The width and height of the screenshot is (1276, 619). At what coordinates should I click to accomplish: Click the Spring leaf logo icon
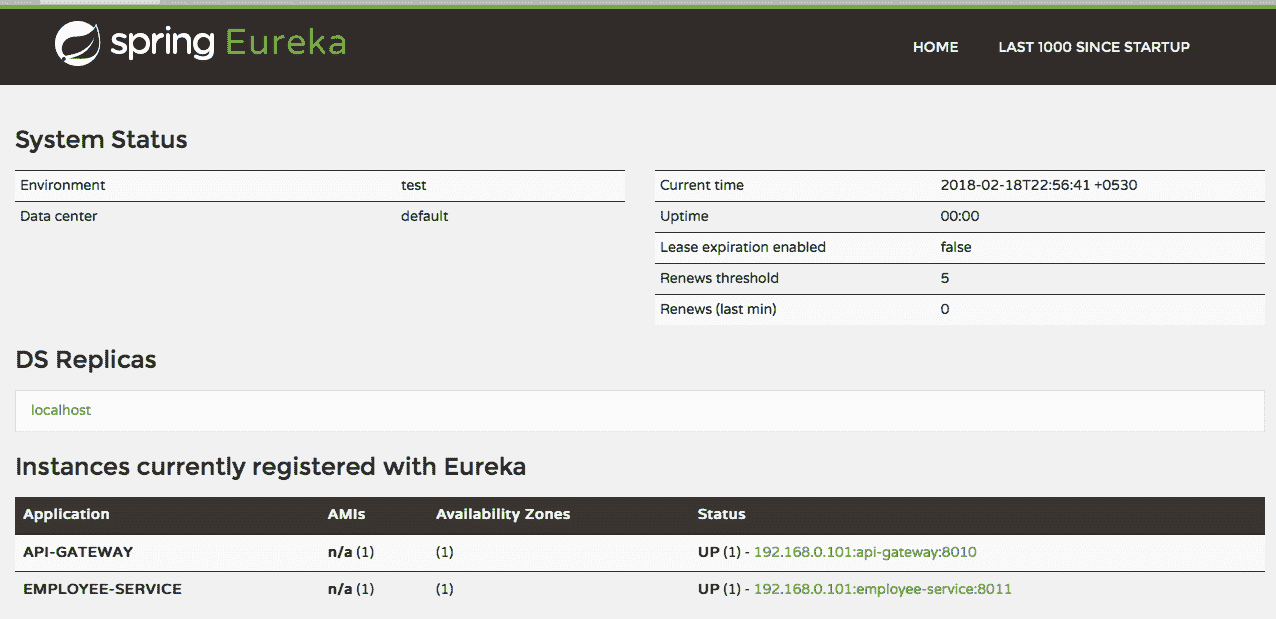pyautogui.click(x=77, y=43)
